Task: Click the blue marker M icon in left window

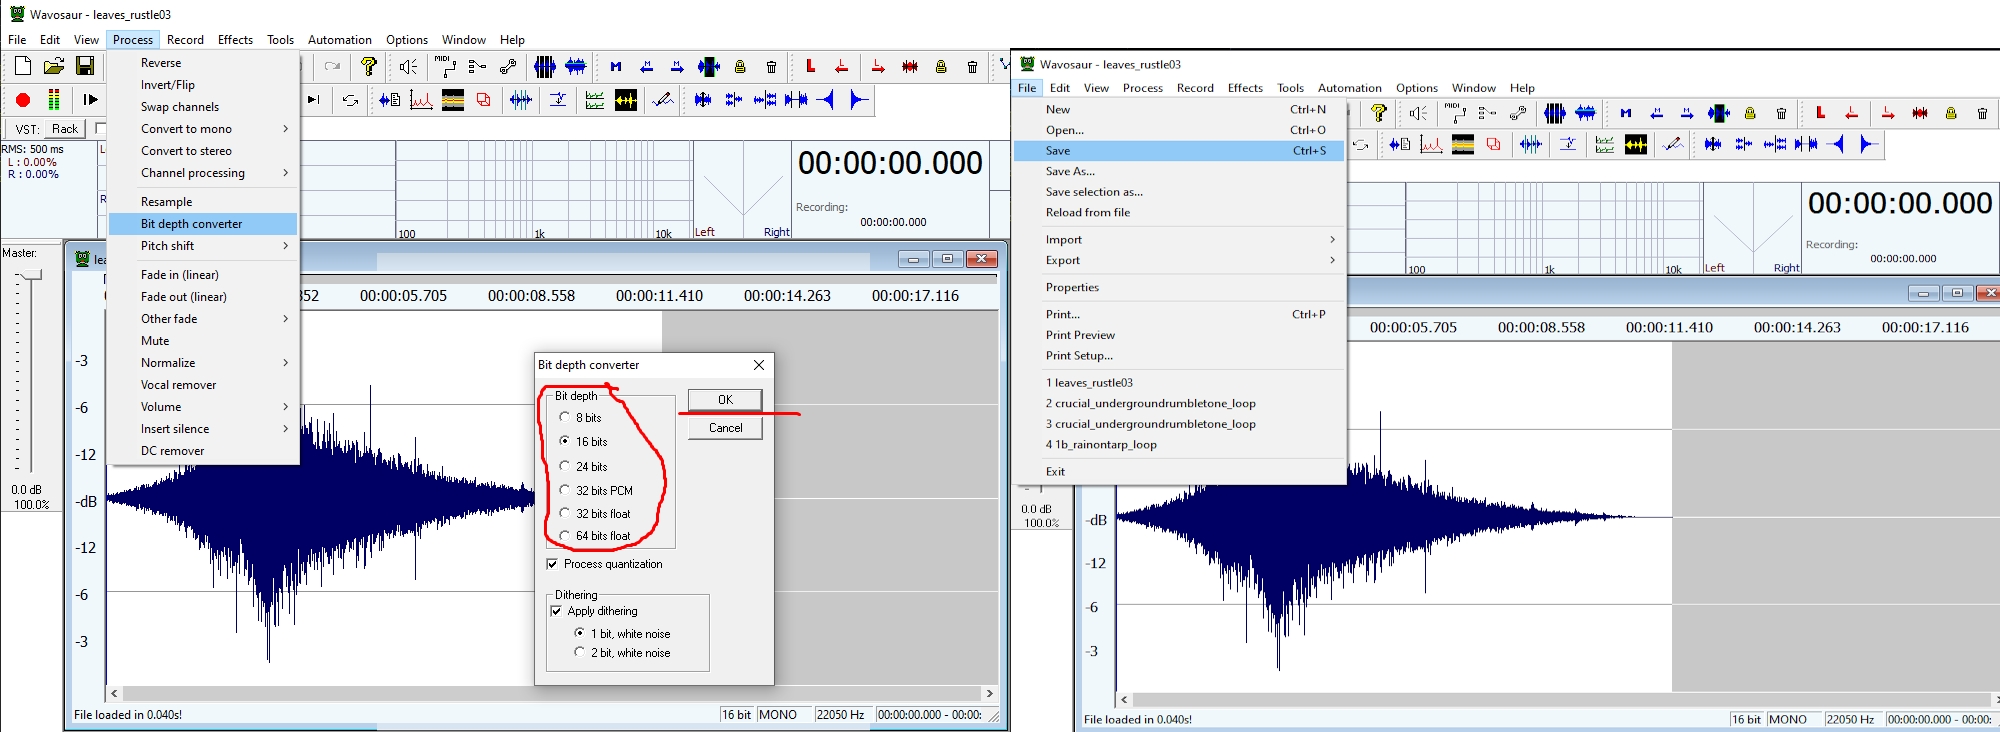Action: (x=616, y=67)
